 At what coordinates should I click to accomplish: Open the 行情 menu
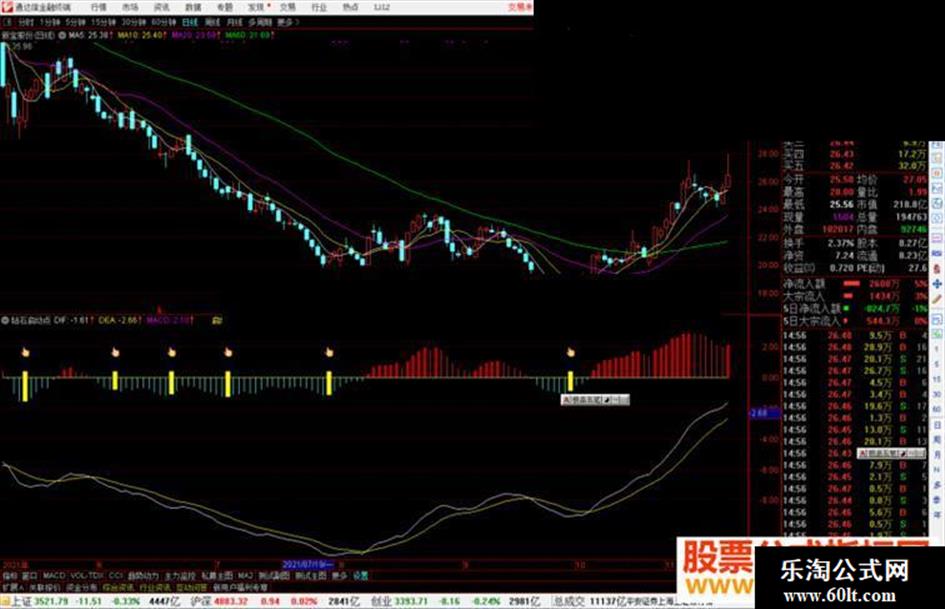[98, 7]
